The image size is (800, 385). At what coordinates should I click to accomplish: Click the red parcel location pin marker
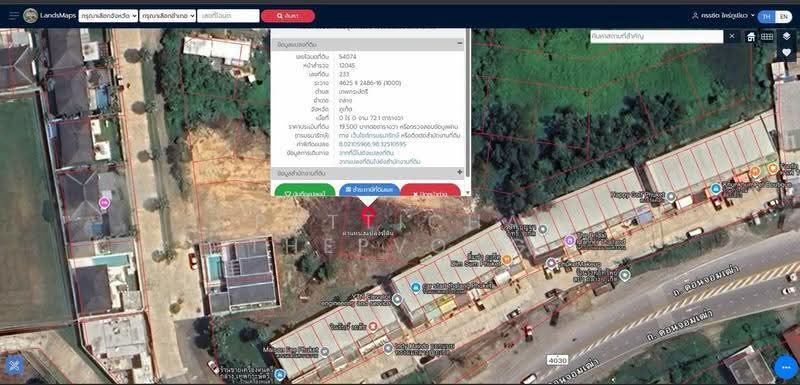pos(368,216)
